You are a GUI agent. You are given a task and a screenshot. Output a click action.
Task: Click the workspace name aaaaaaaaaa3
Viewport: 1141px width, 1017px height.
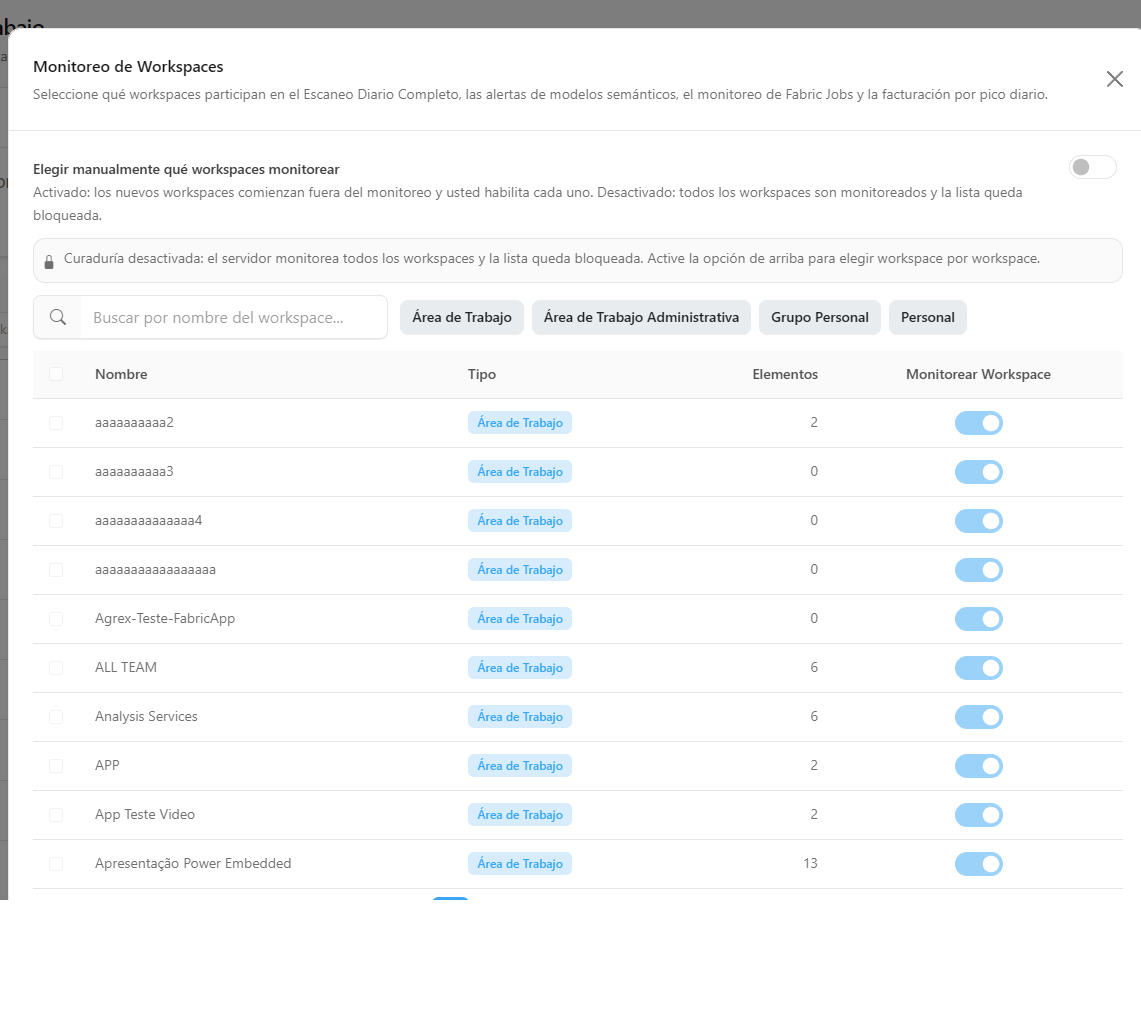[x=134, y=471]
